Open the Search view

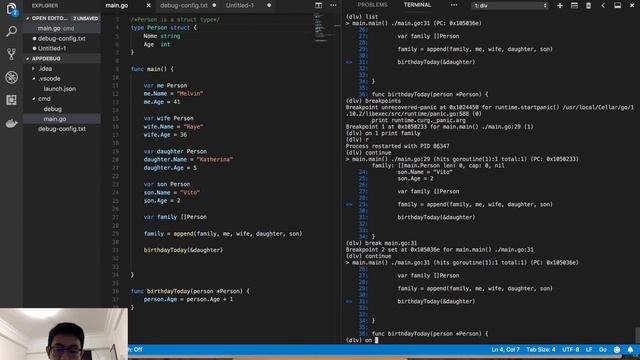click(x=11, y=31)
